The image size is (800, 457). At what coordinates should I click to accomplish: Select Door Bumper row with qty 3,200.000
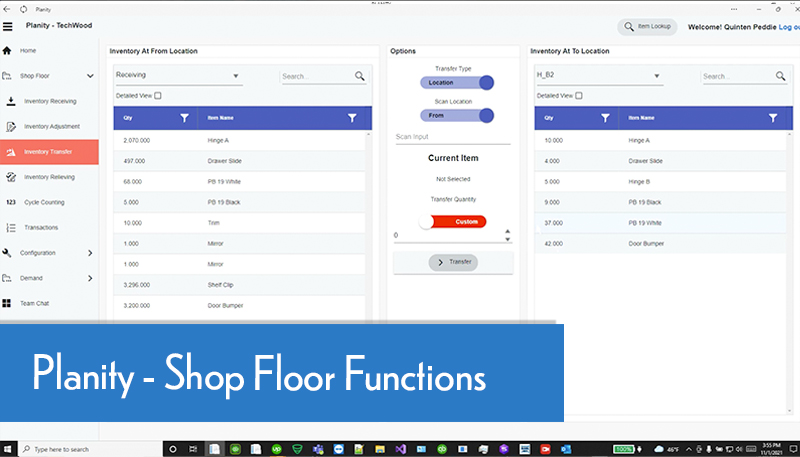click(x=239, y=306)
